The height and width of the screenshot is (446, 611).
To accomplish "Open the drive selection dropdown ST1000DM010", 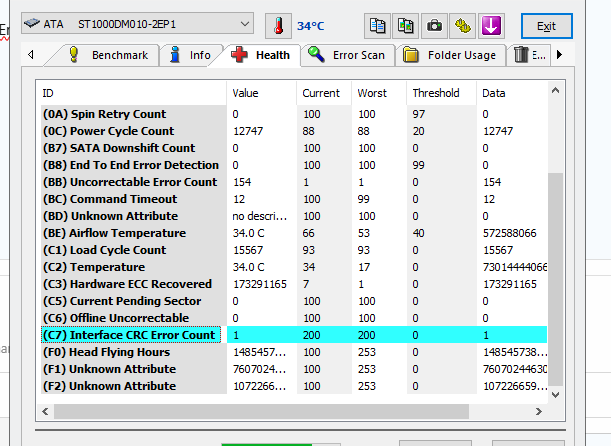I will click(137, 24).
